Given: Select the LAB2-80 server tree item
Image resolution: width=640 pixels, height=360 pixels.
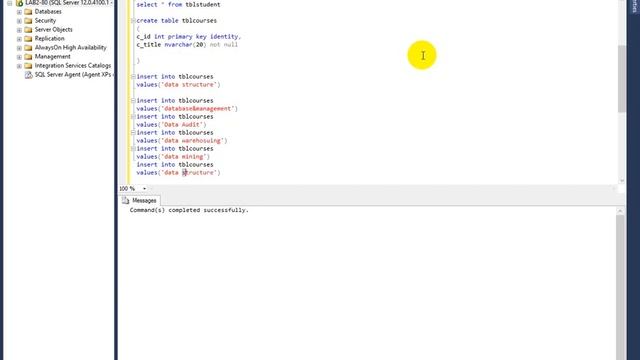Looking at the screenshot, I should tap(69, 3).
